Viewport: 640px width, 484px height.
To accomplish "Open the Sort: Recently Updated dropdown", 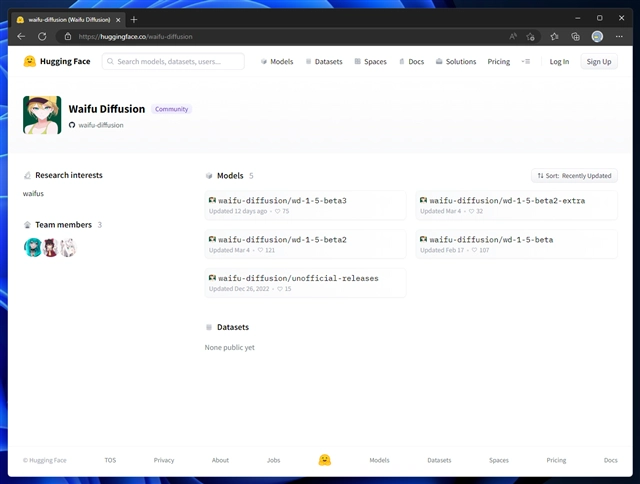I will (x=574, y=175).
